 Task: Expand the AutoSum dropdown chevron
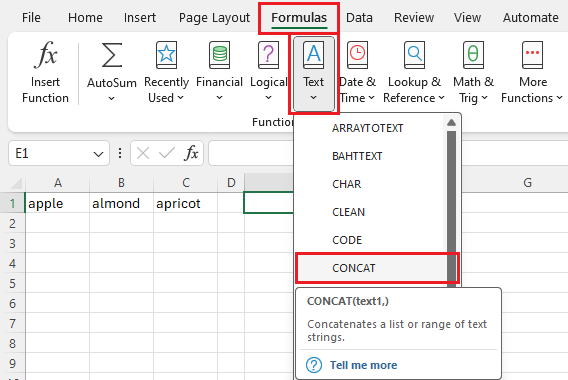tap(112, 99)
